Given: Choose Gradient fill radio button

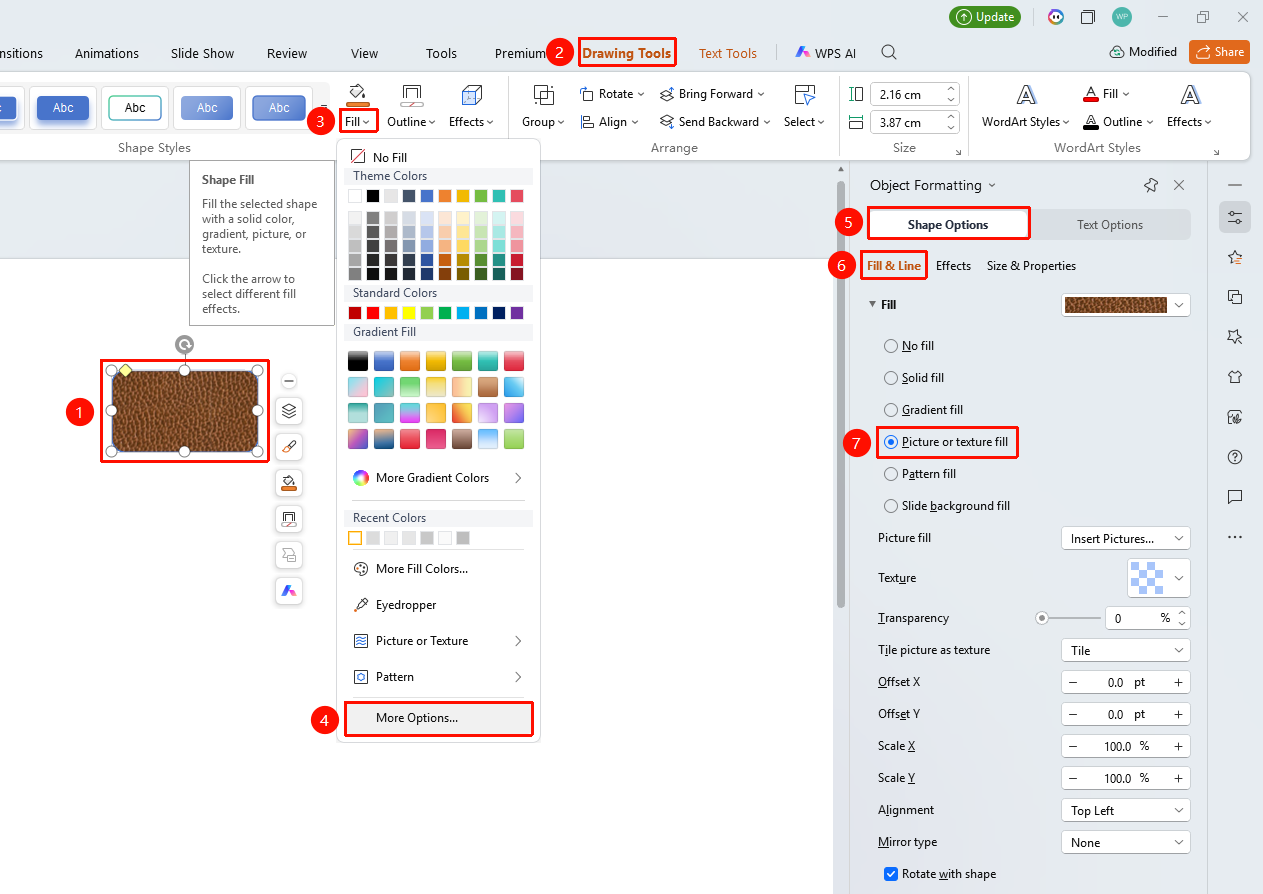Looking at the screenshot, I should click(x=891, y=410).
